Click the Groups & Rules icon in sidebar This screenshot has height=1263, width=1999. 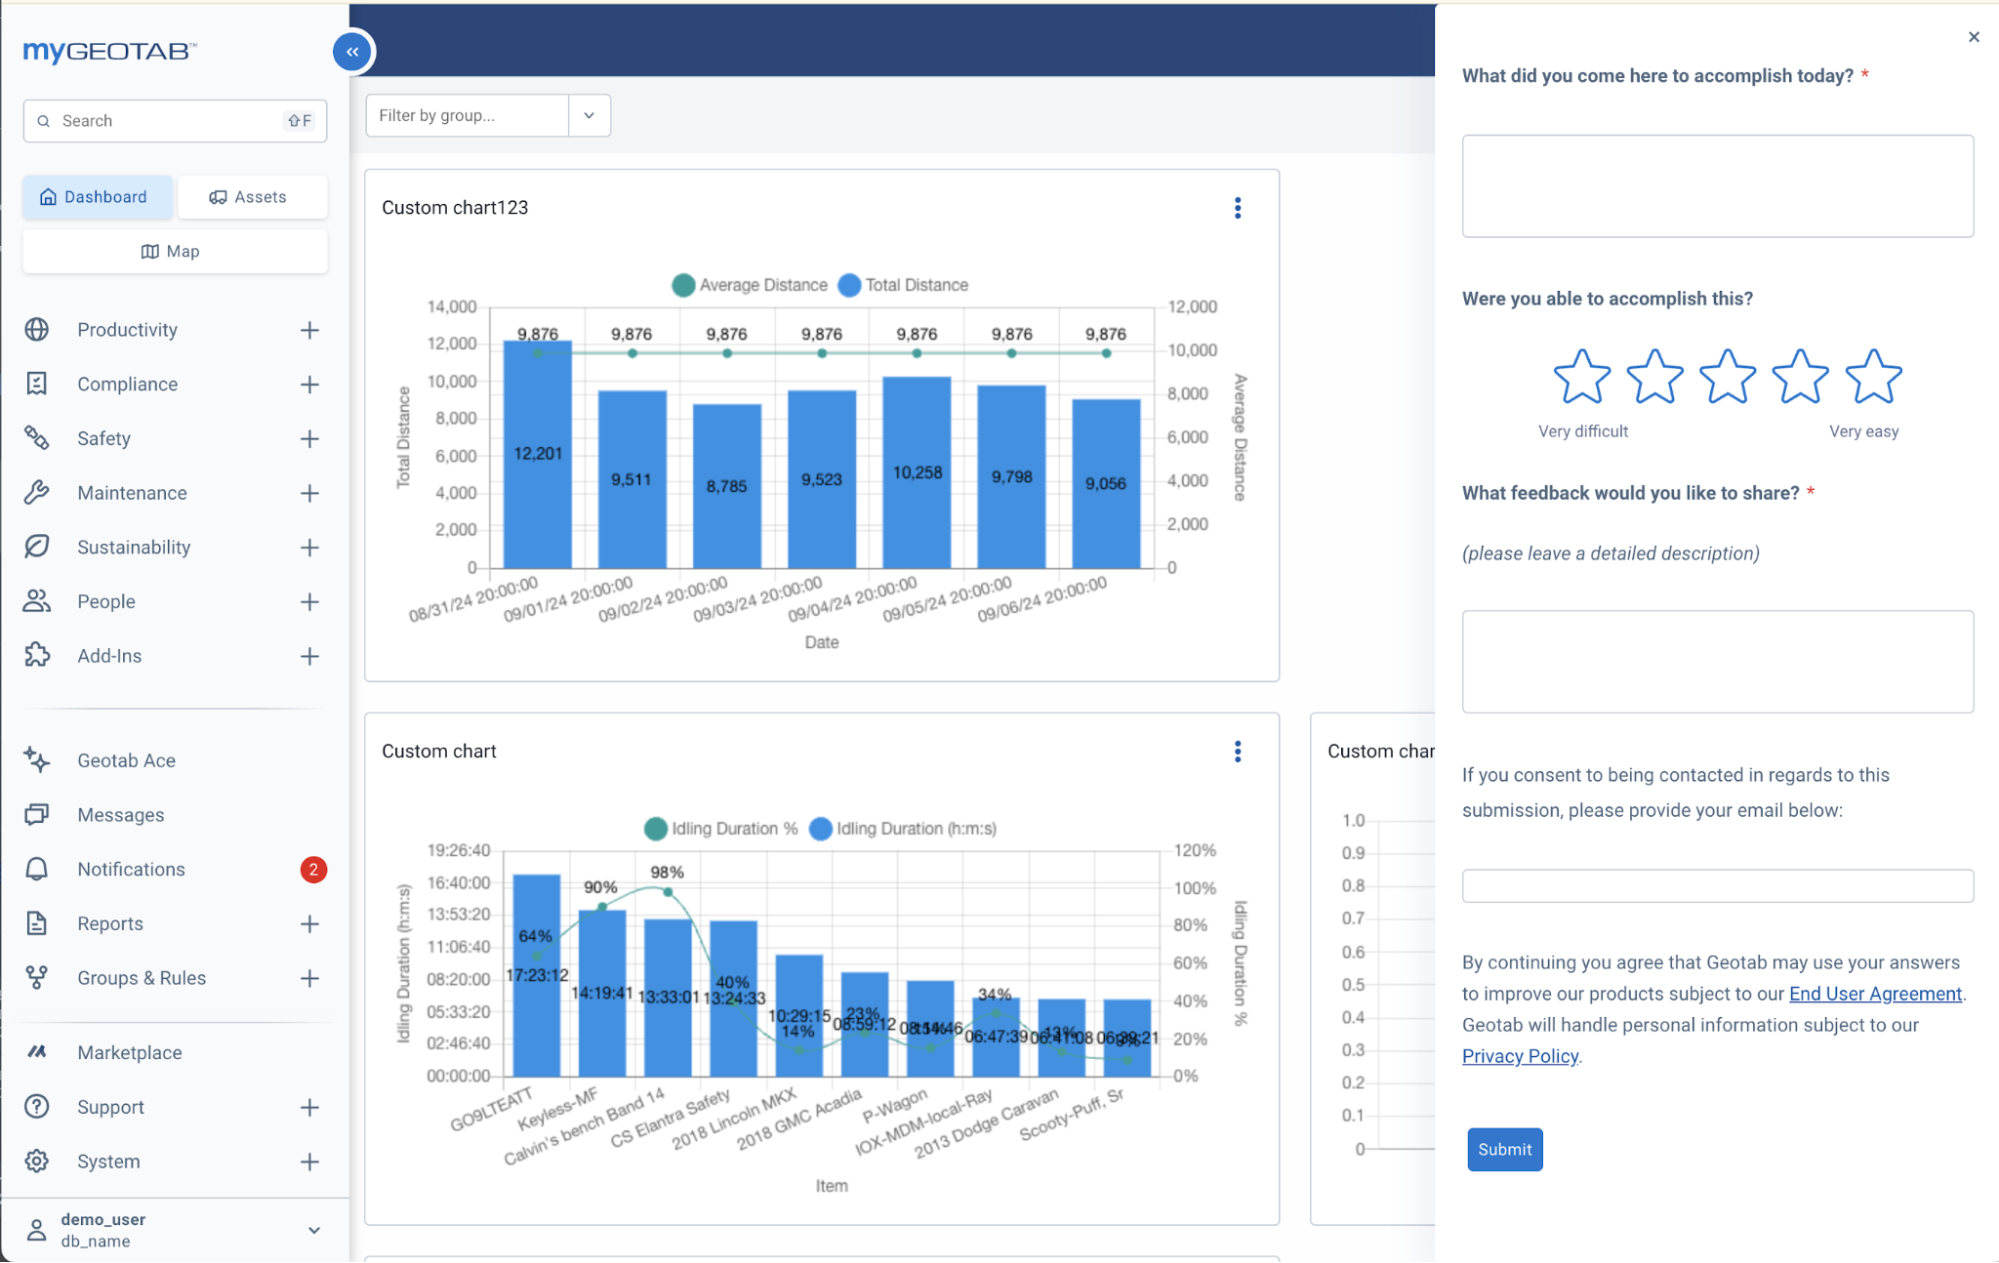pos(36,978)
